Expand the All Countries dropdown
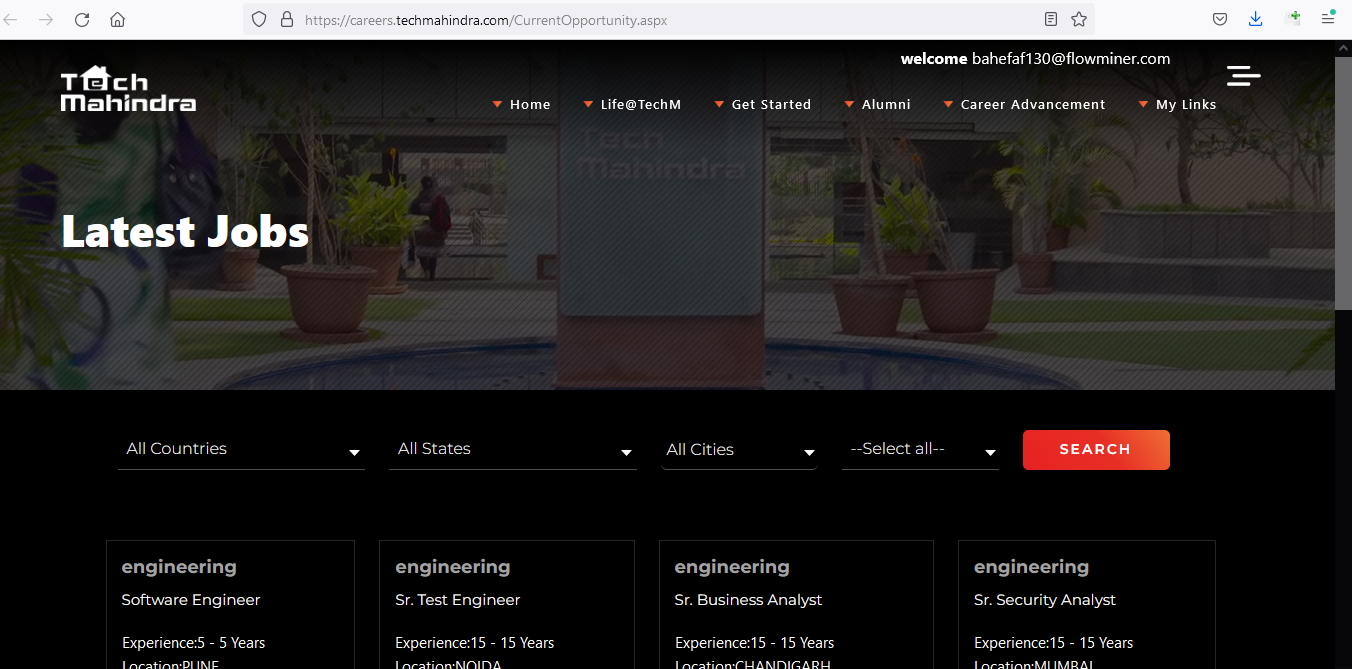 click(241, 450)
